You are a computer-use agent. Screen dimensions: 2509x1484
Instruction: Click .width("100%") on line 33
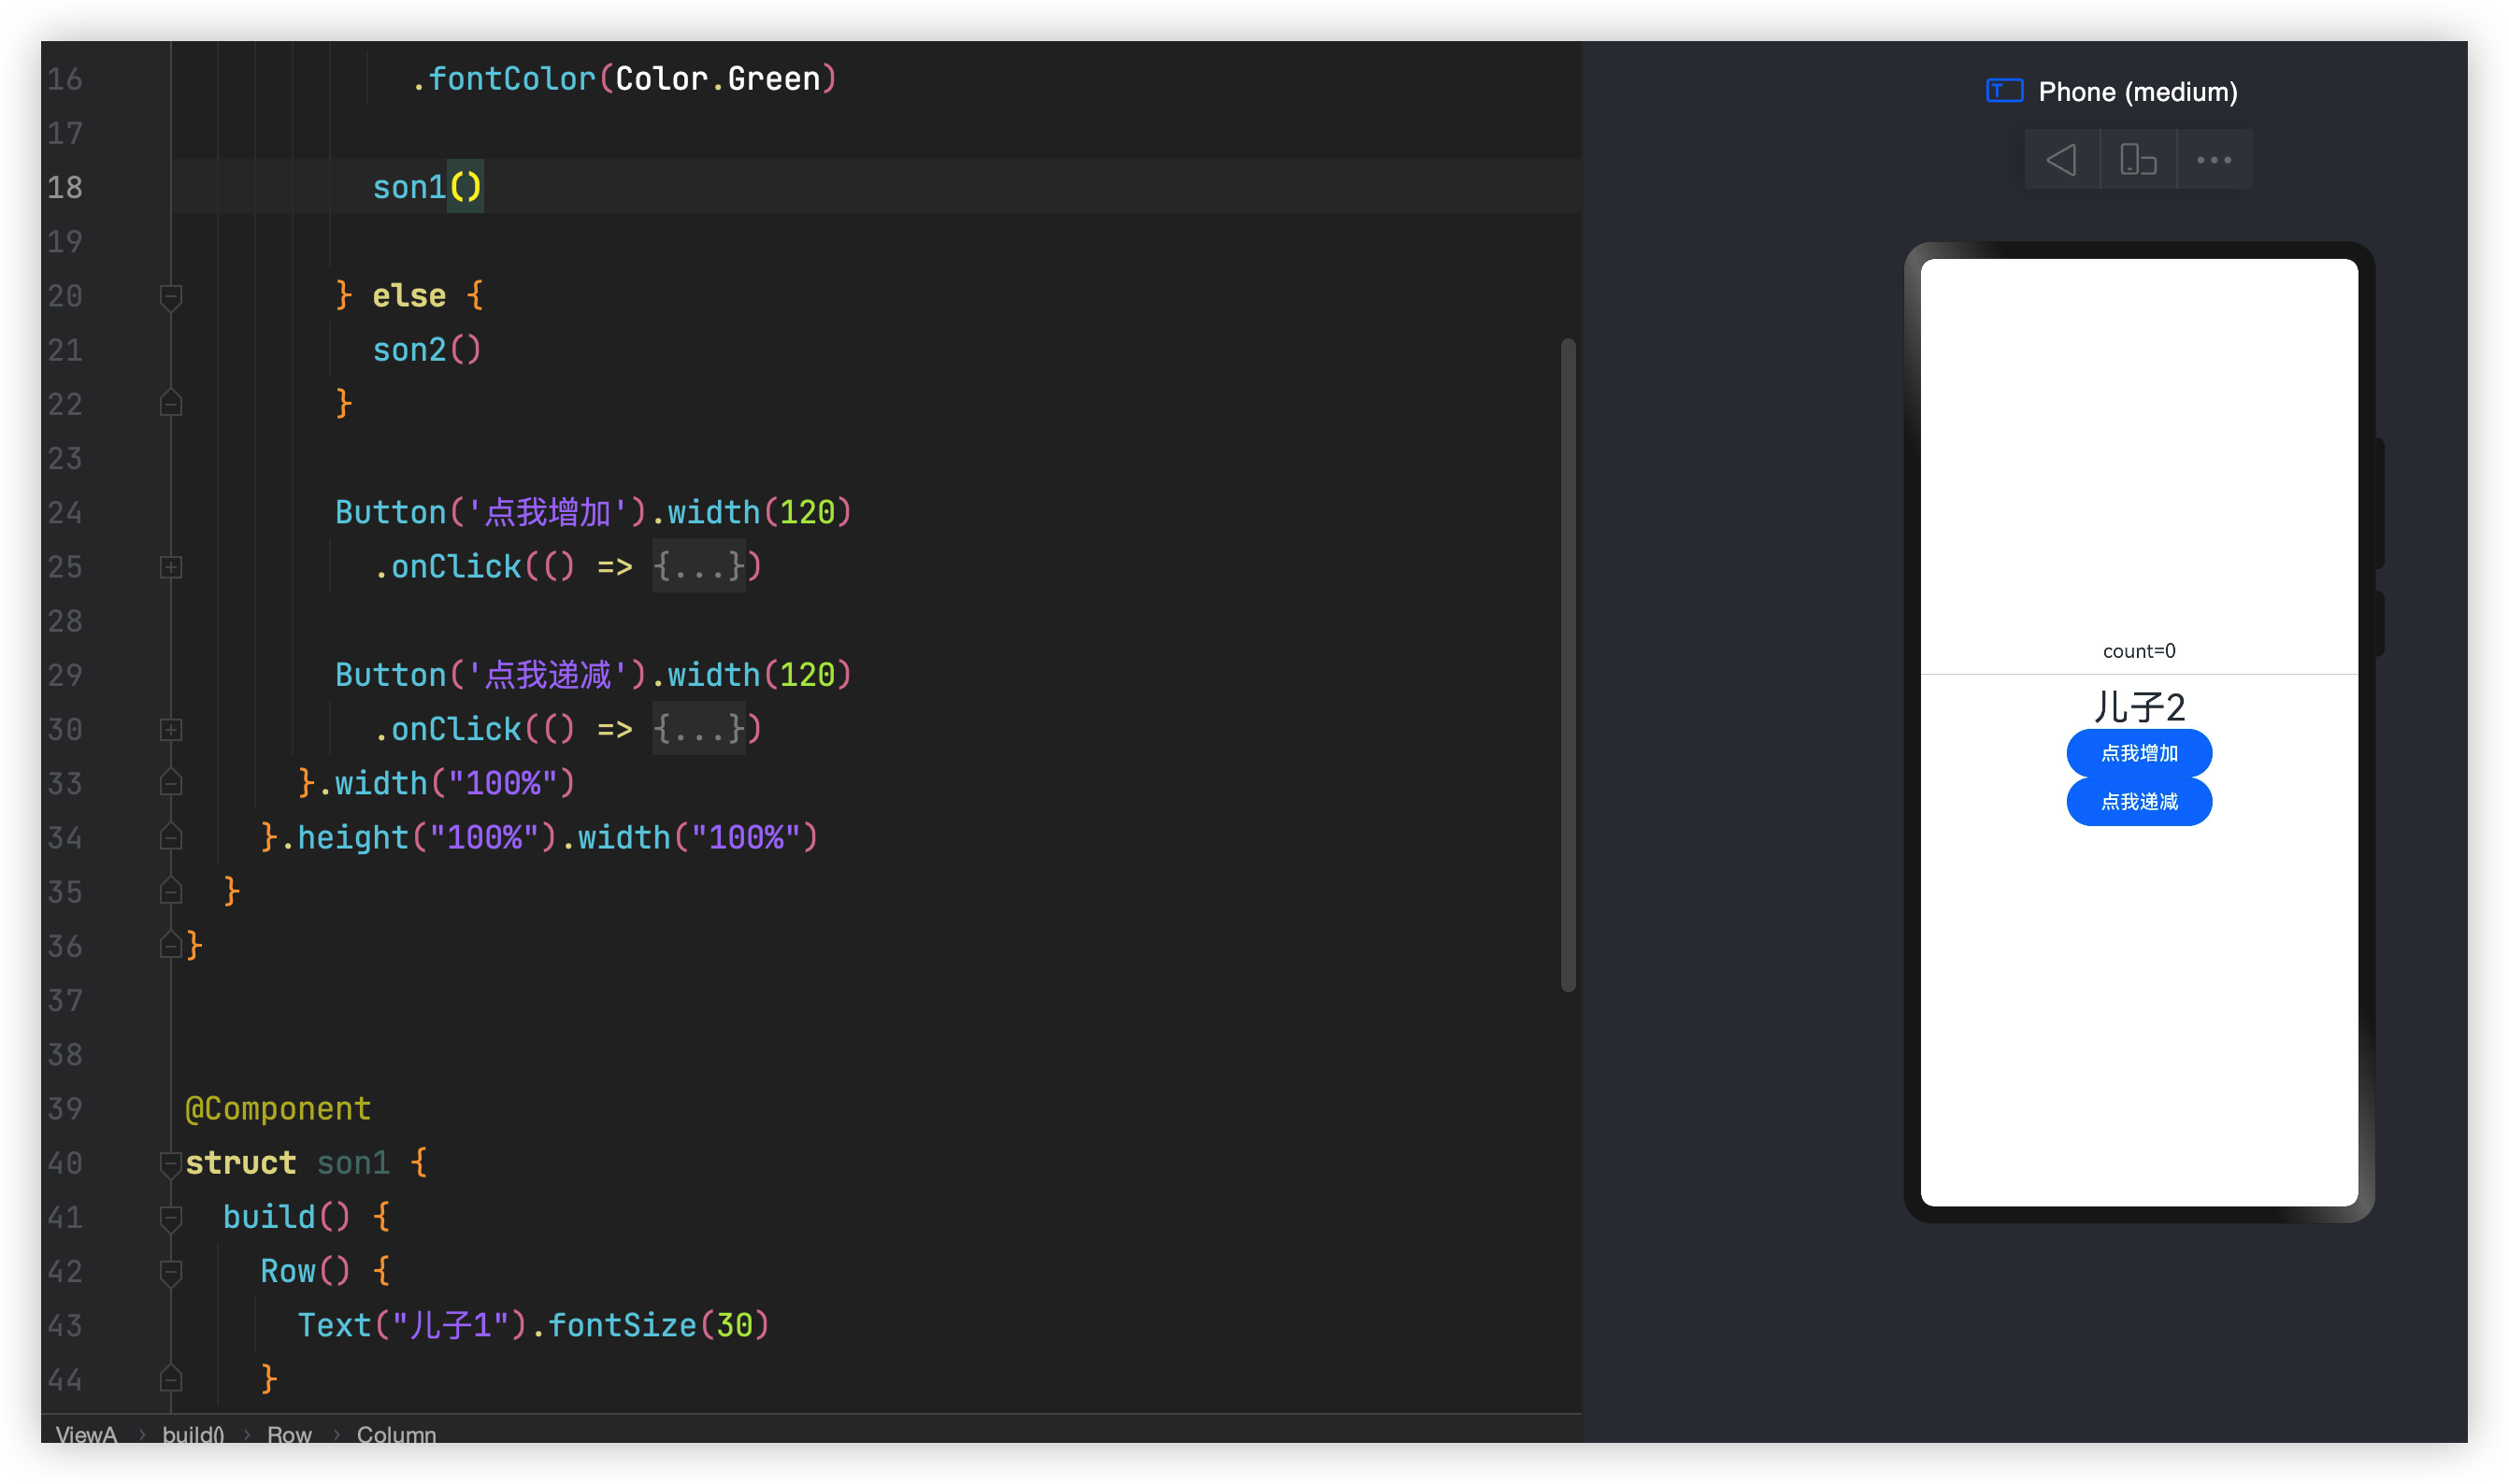[x=446, y=783]
